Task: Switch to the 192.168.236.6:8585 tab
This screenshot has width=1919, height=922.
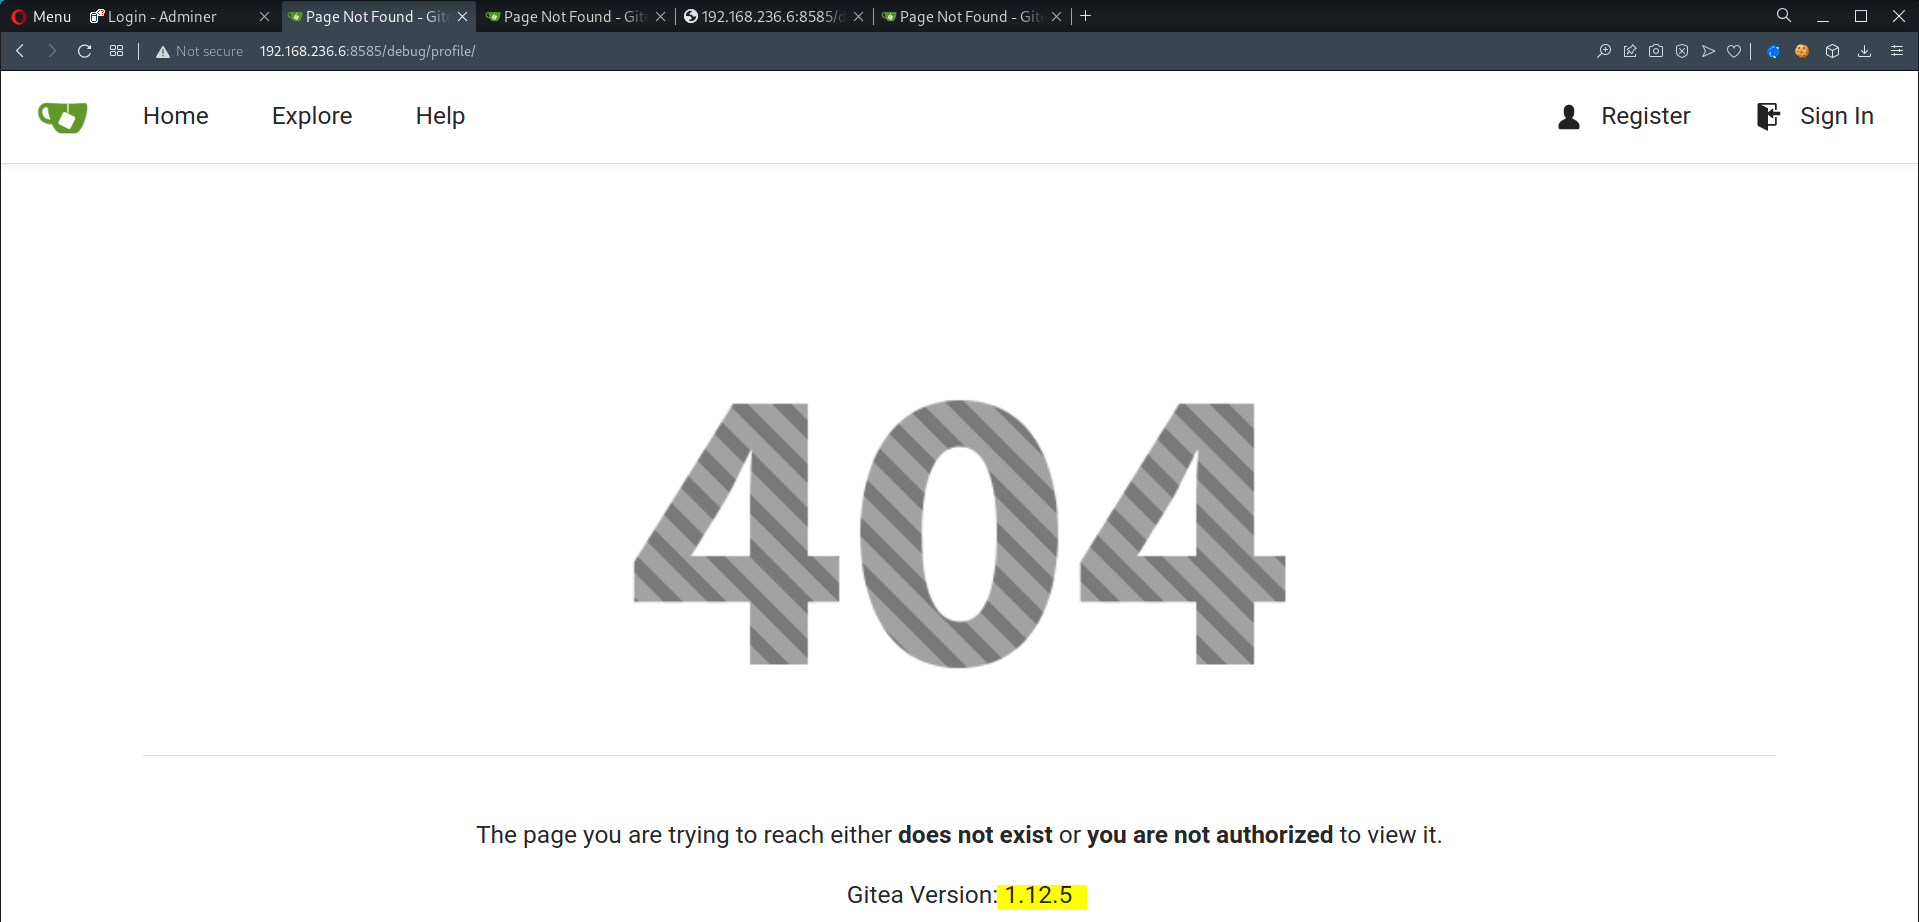Action: coord(772,17)
